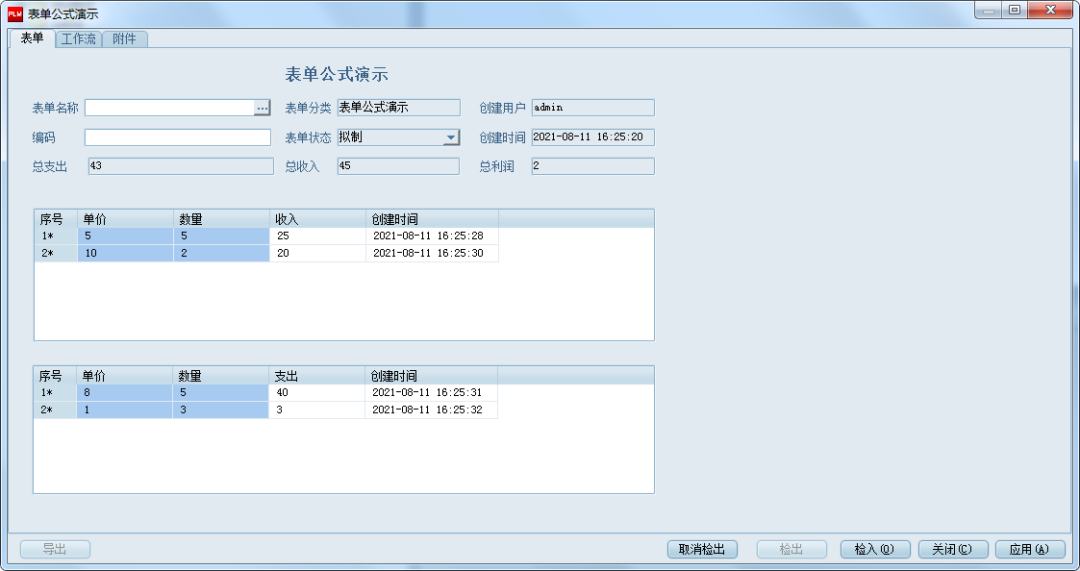Click the 支出 column header in the lower table
The height and width of the screenshot is (571, 1080).
(316, 376)
